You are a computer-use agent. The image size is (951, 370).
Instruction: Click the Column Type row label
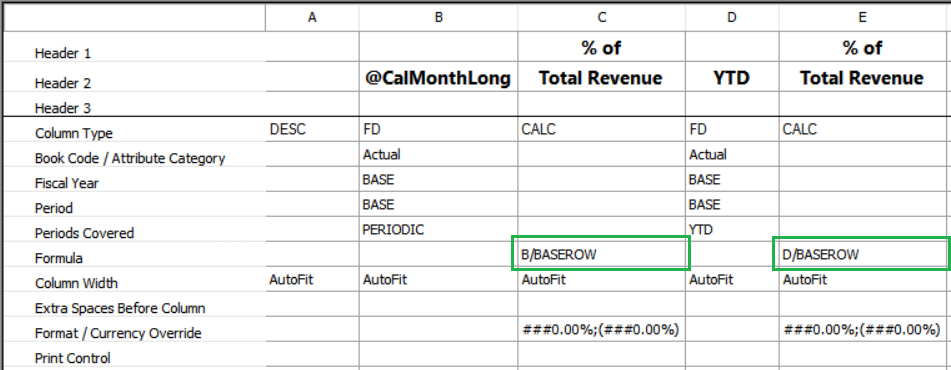73,133
